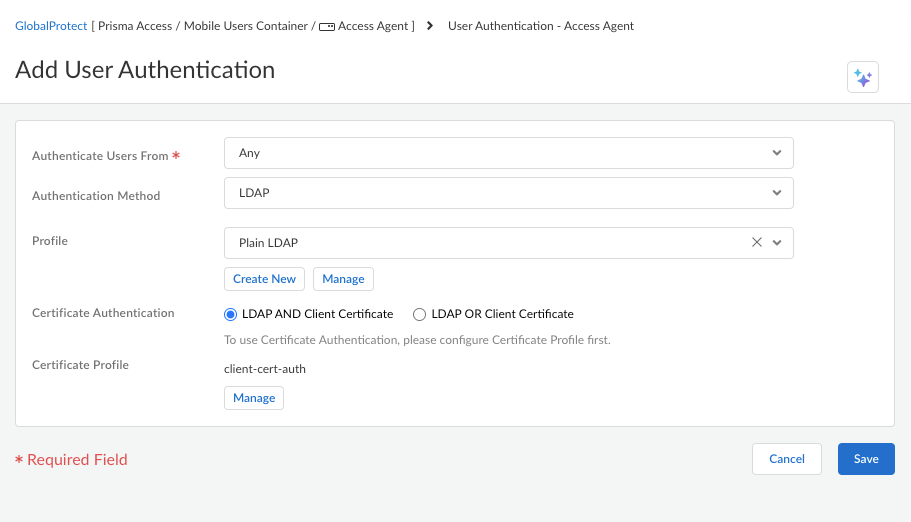Click the Access Agent breadcrumb icon
The height and width of the screenshot is (522, 911).
tap(326, 26)
